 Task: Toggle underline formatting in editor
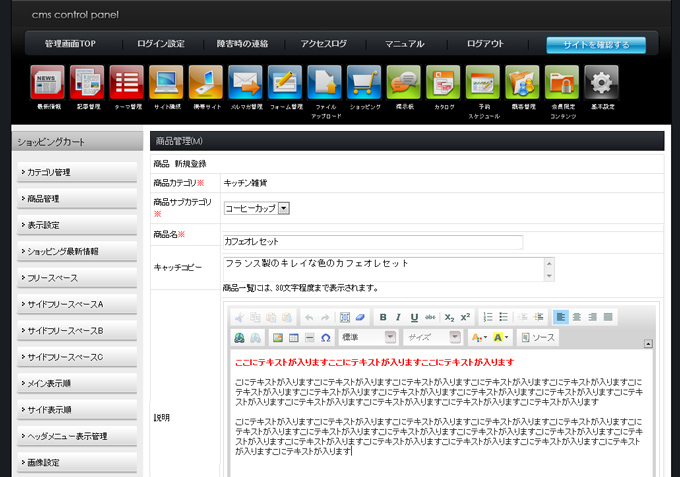[x=415, y=317]
